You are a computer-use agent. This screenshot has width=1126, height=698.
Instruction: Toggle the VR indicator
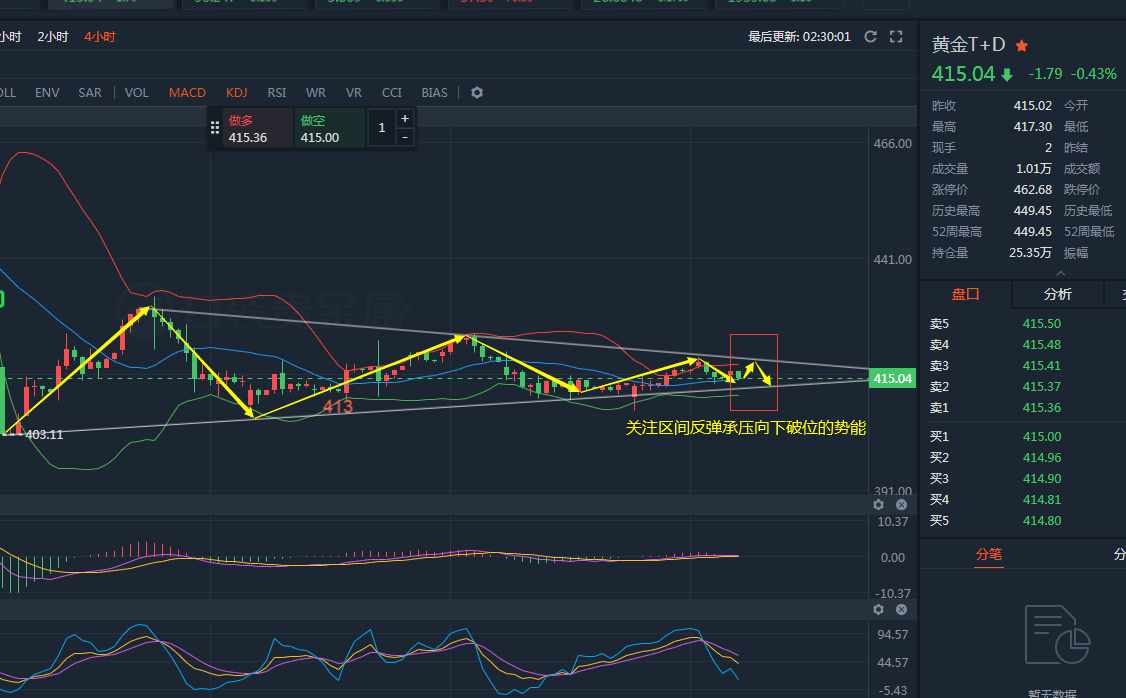pyautogui.click(x=353, y=93)
